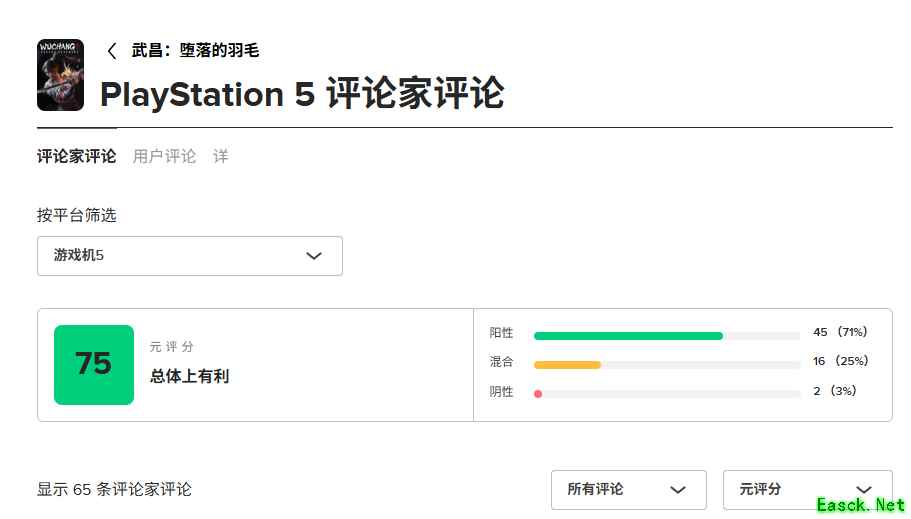Click the 总体上有利 score description
This screenshot has height=519, width=911.
(190, 377)
